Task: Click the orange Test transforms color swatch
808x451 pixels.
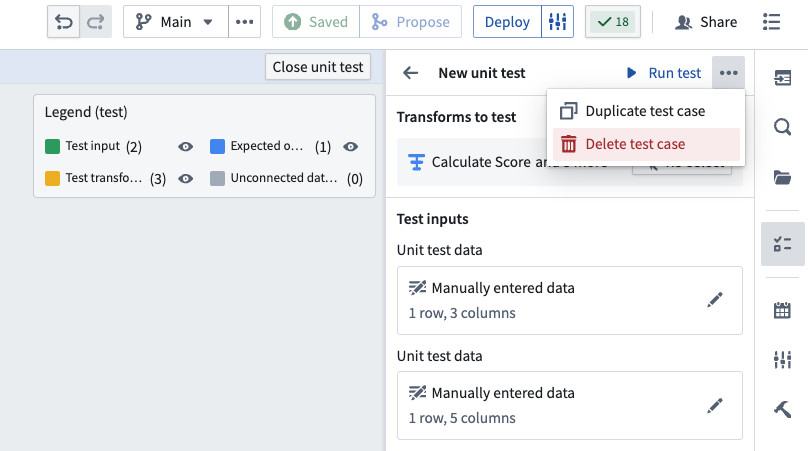Action: click(x=53, y=178)
